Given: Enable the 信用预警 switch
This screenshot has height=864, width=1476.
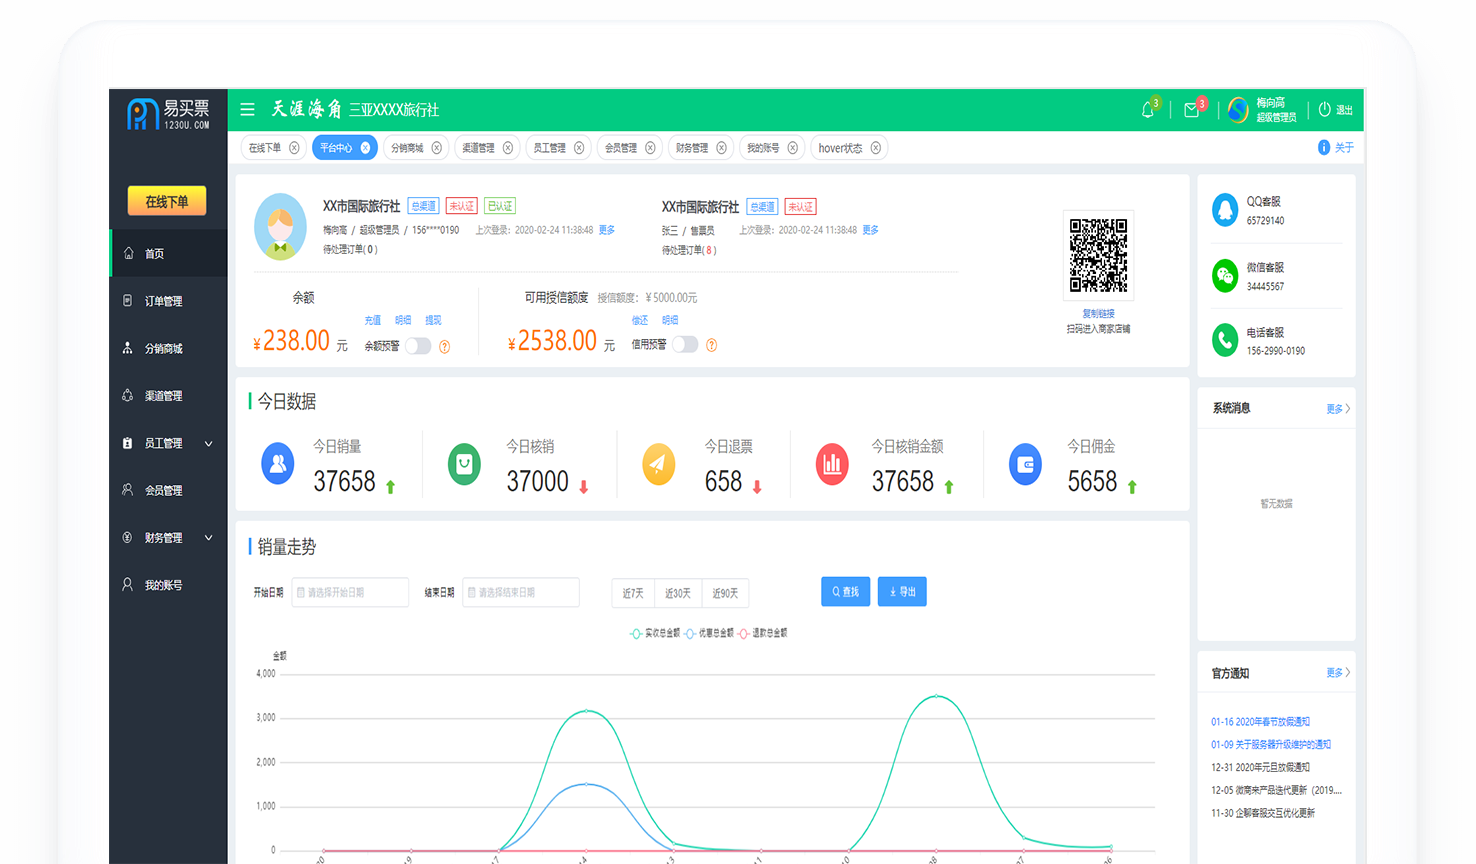Looking at the screenshot, I should [685, 344].
